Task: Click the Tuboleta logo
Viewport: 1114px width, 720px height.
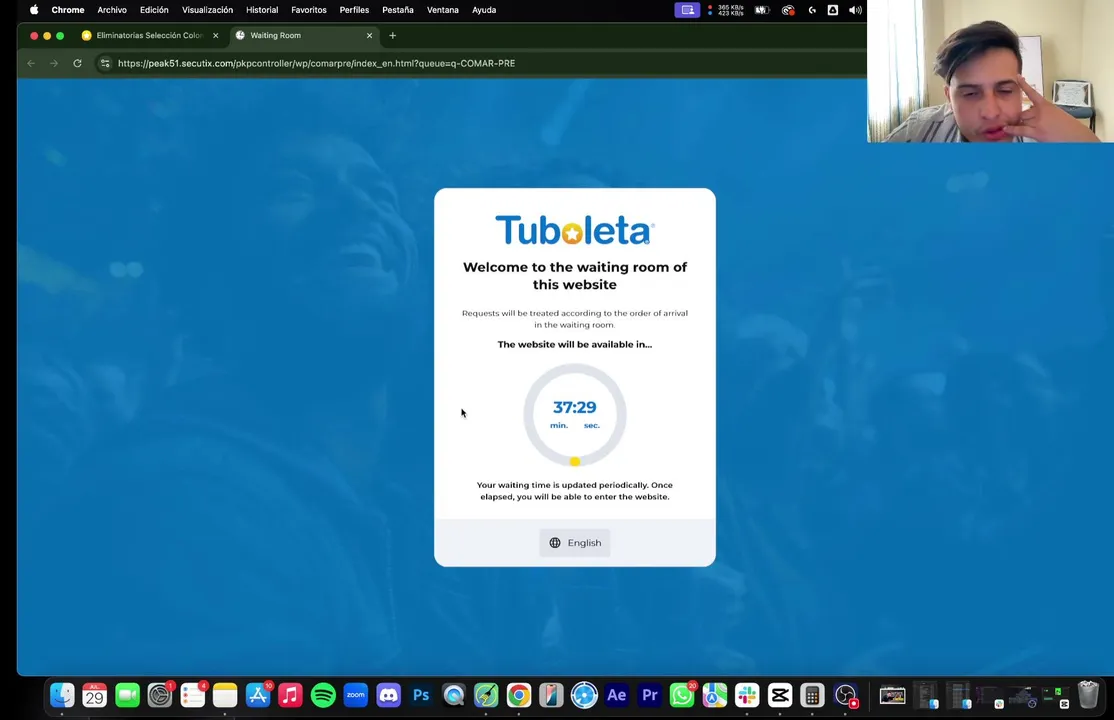Action: pyautogui.click(x=575, y=230)
